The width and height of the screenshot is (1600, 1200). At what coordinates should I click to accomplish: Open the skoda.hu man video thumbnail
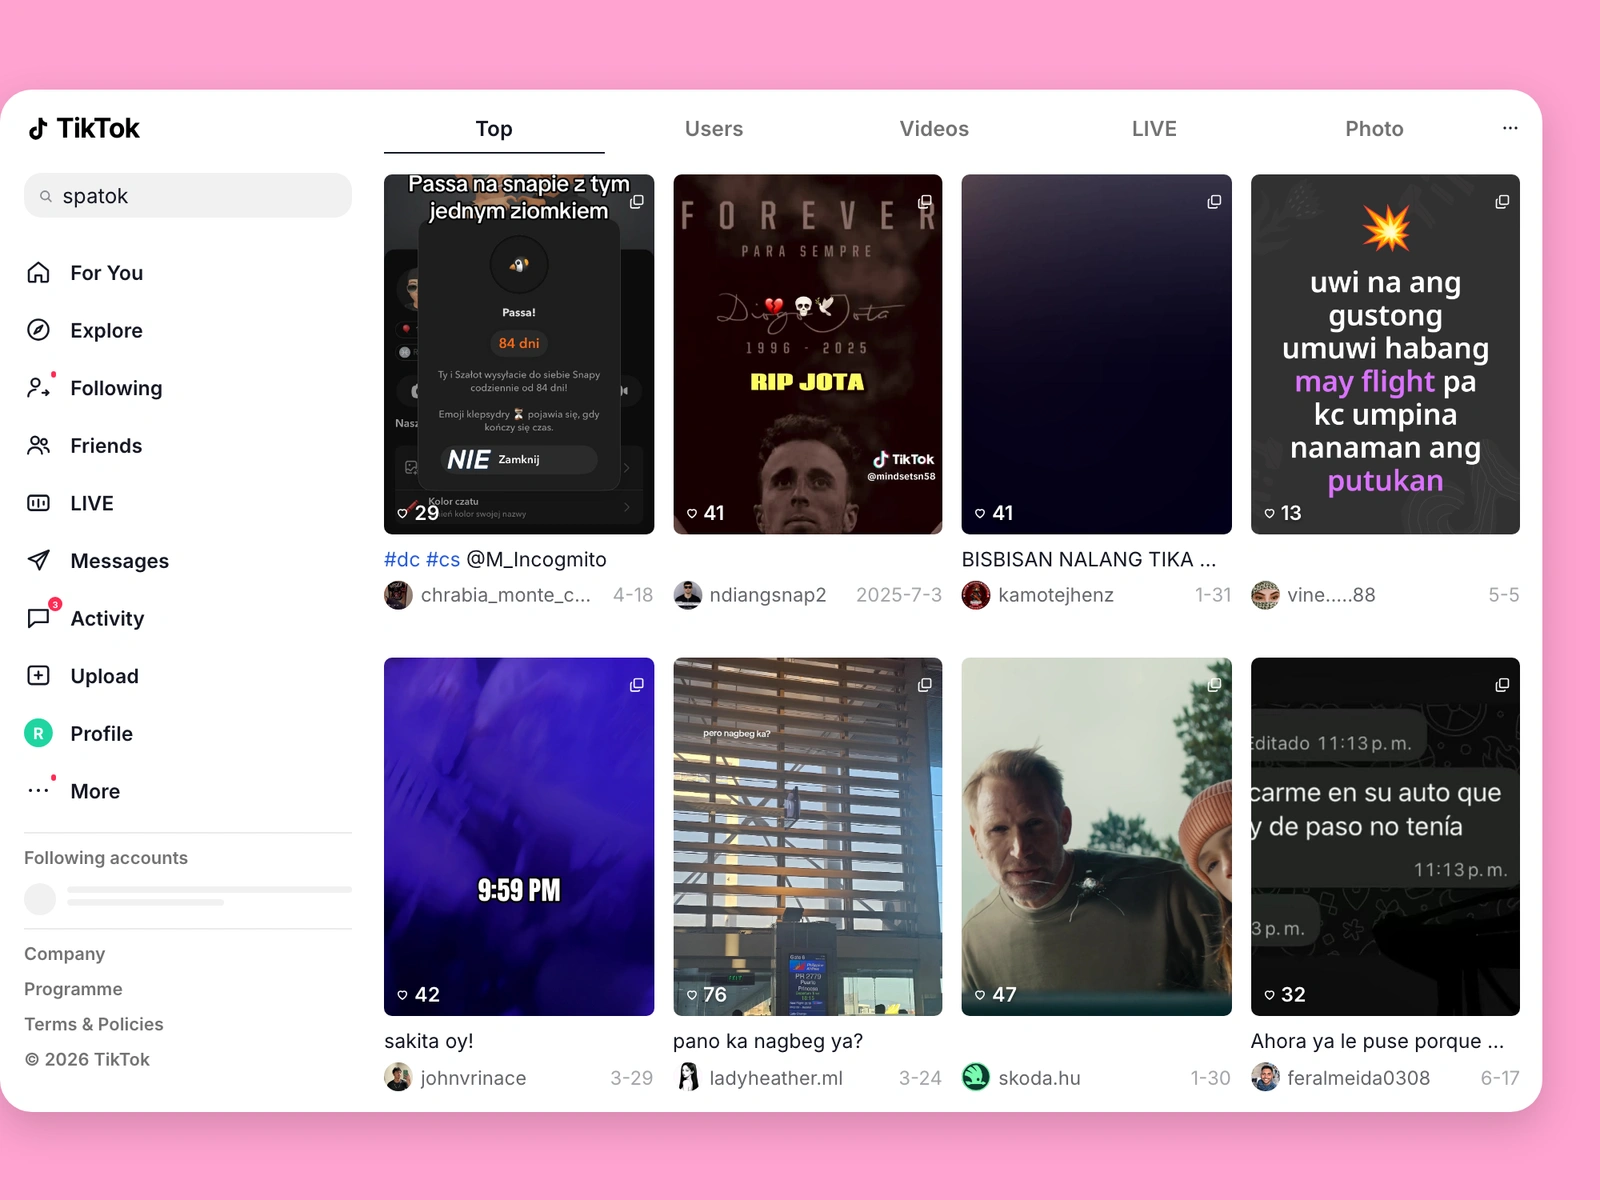[1097, 837]
